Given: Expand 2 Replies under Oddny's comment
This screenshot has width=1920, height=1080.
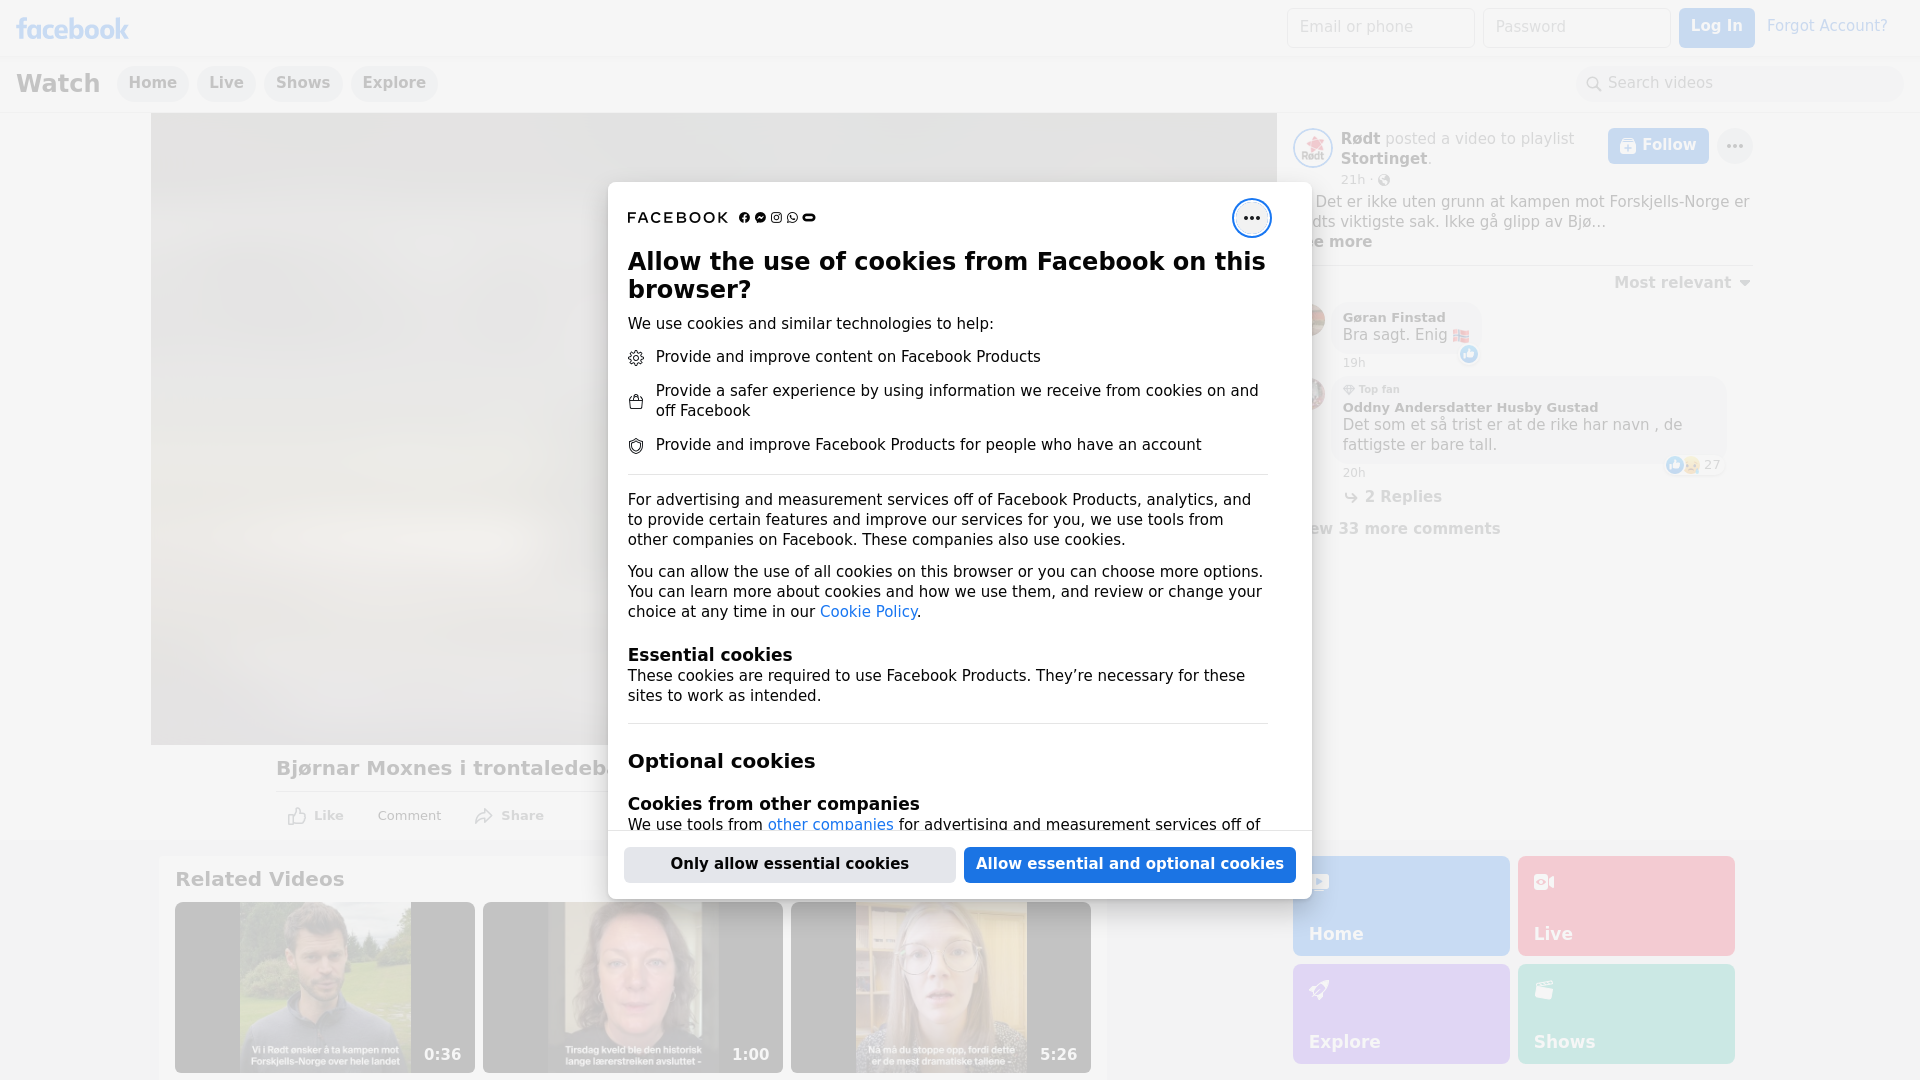Looking at the screenshot, I should point(1393,497).
